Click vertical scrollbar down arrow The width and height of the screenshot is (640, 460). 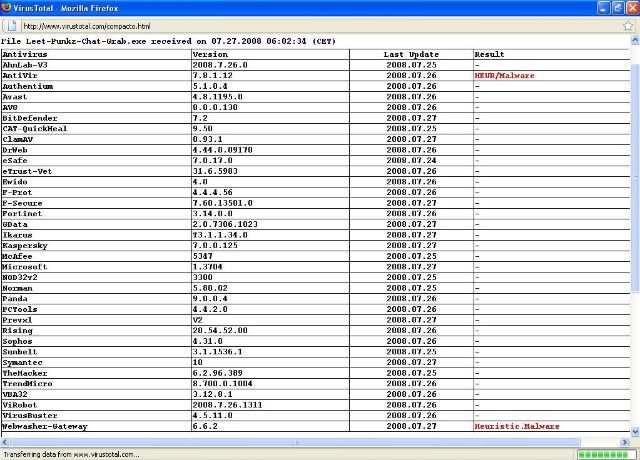(x=635, y=431)
